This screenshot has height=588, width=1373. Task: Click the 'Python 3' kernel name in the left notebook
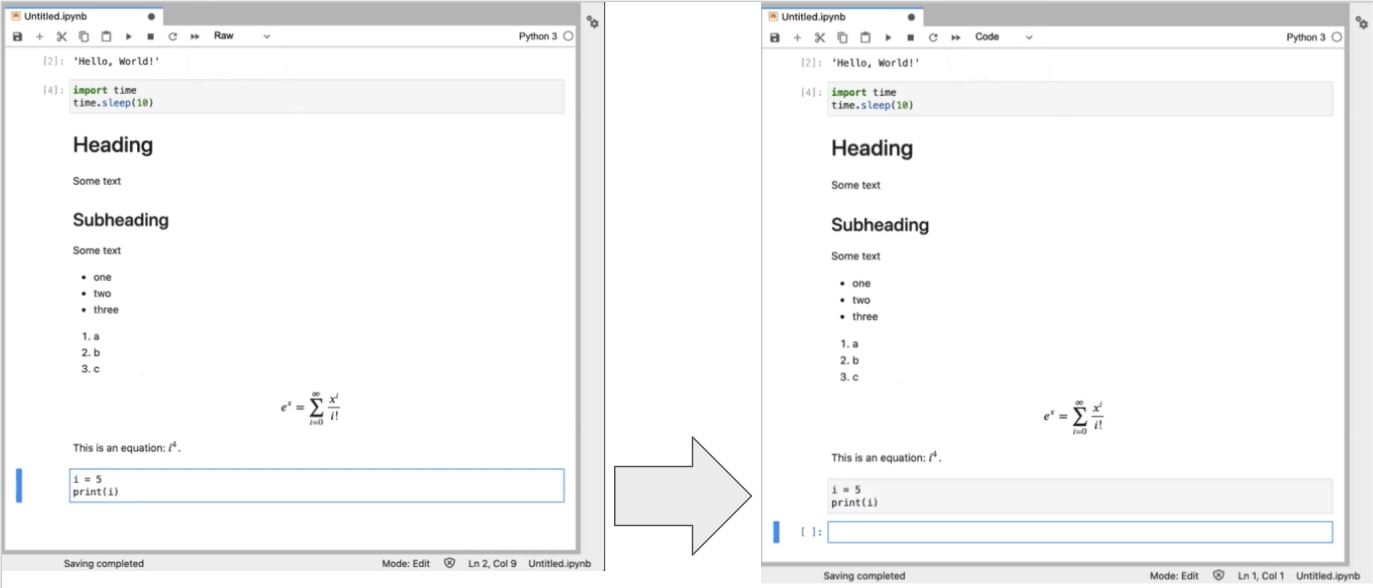(x=538, y=36)
